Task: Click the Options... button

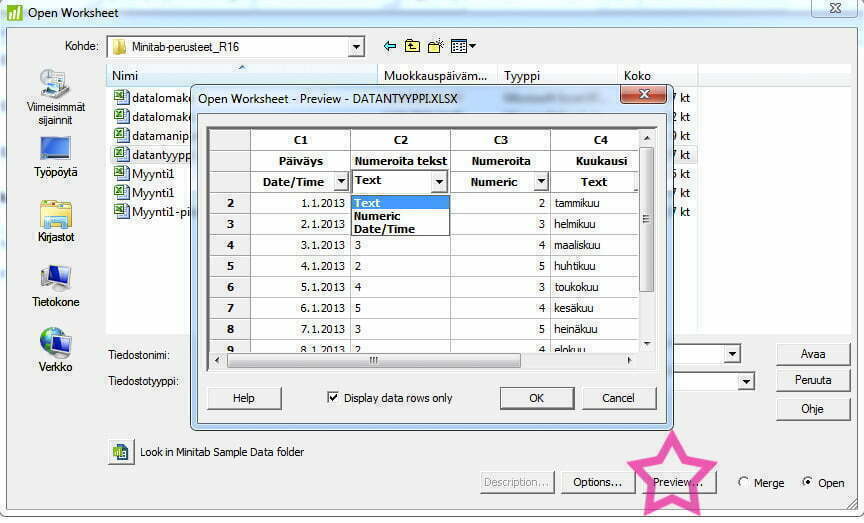Action: (597, 482)
